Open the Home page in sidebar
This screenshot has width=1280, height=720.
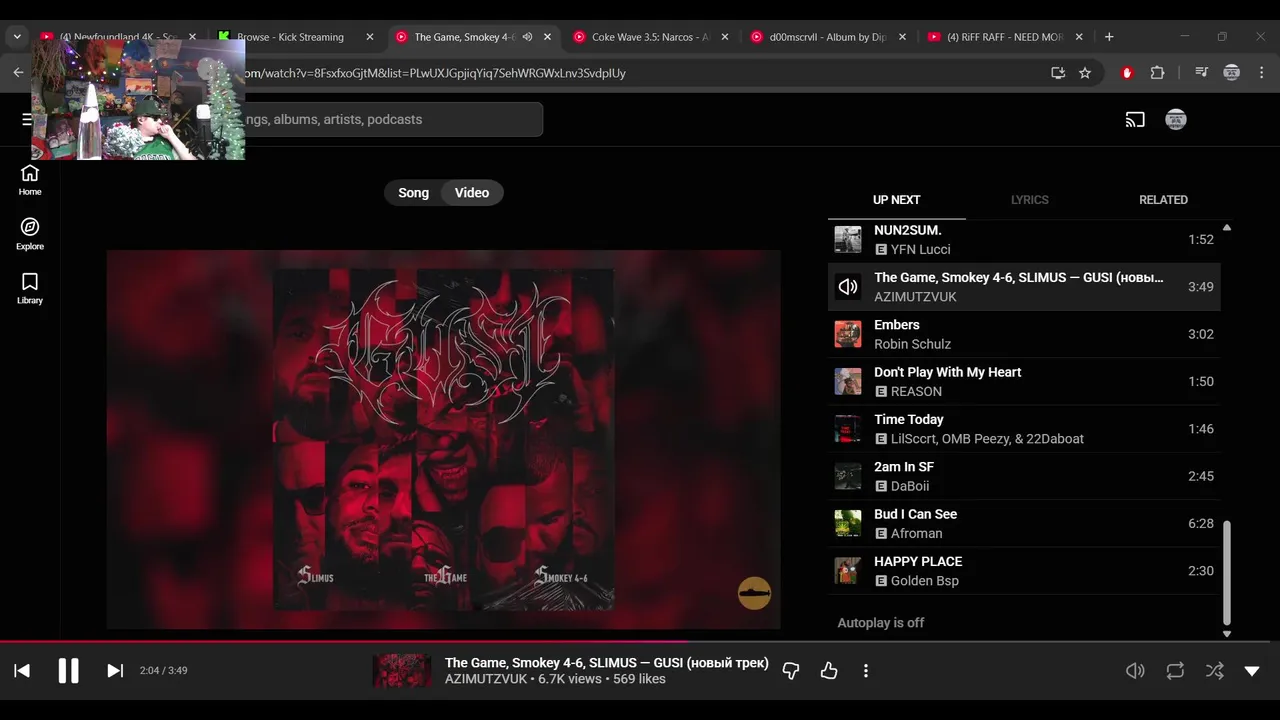pyautogui.click(x=30, y=179)
